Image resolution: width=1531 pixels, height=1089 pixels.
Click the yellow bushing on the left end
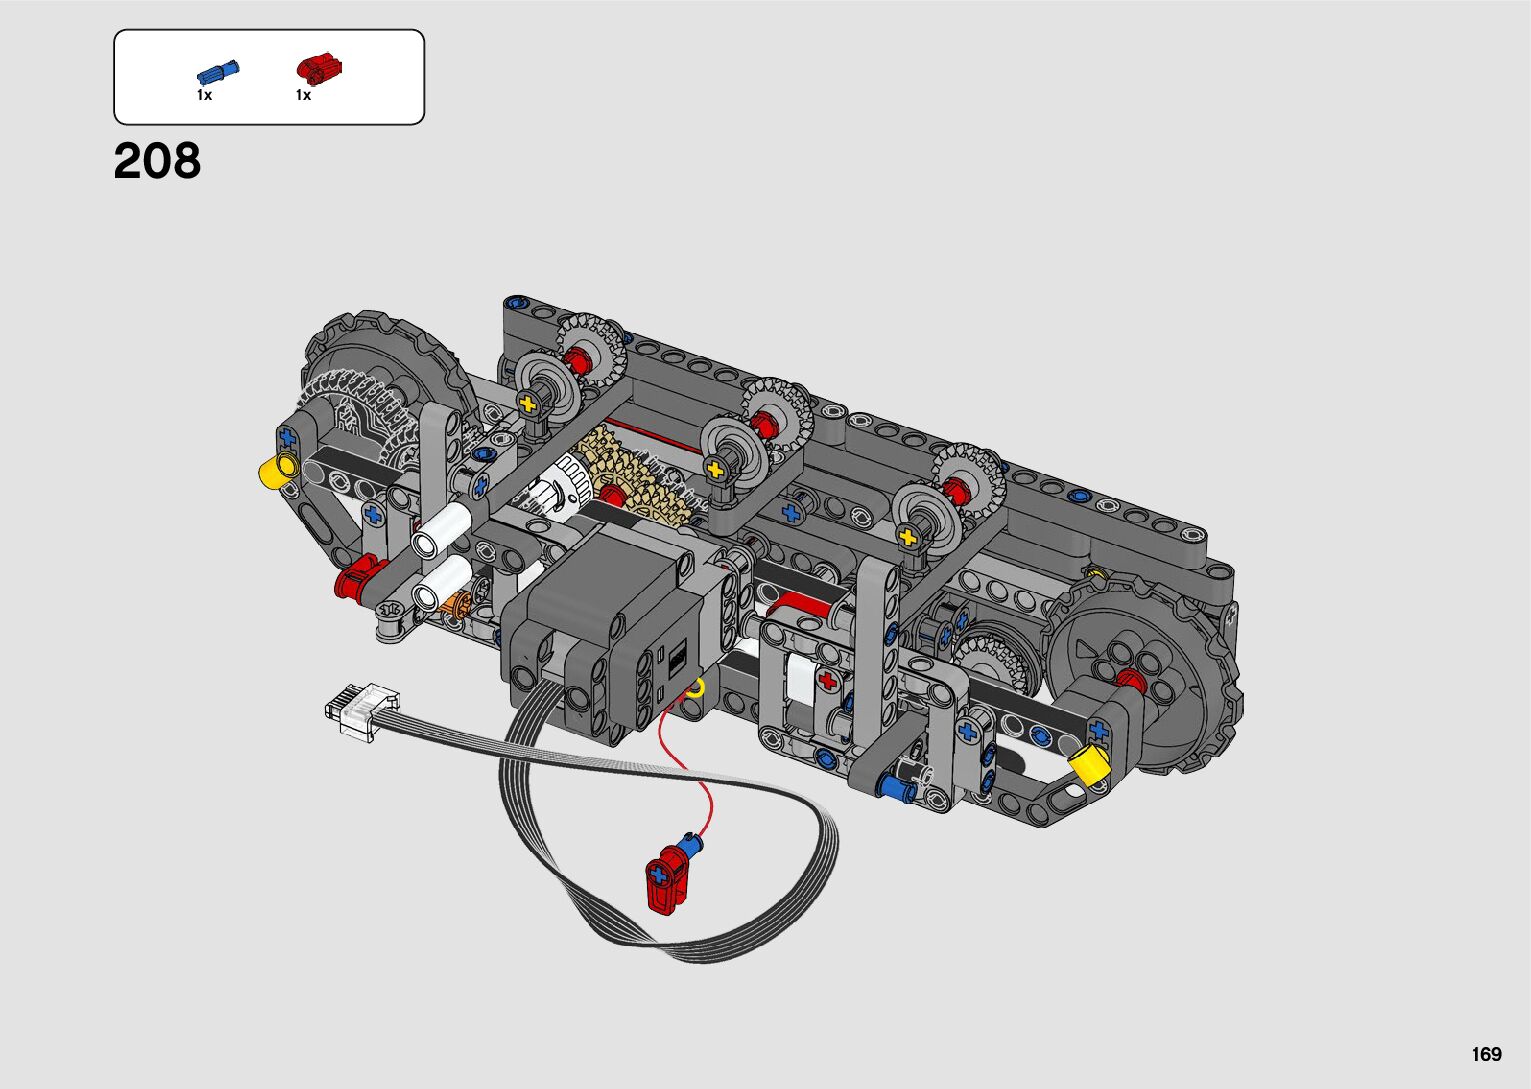[x=277, y=469]
